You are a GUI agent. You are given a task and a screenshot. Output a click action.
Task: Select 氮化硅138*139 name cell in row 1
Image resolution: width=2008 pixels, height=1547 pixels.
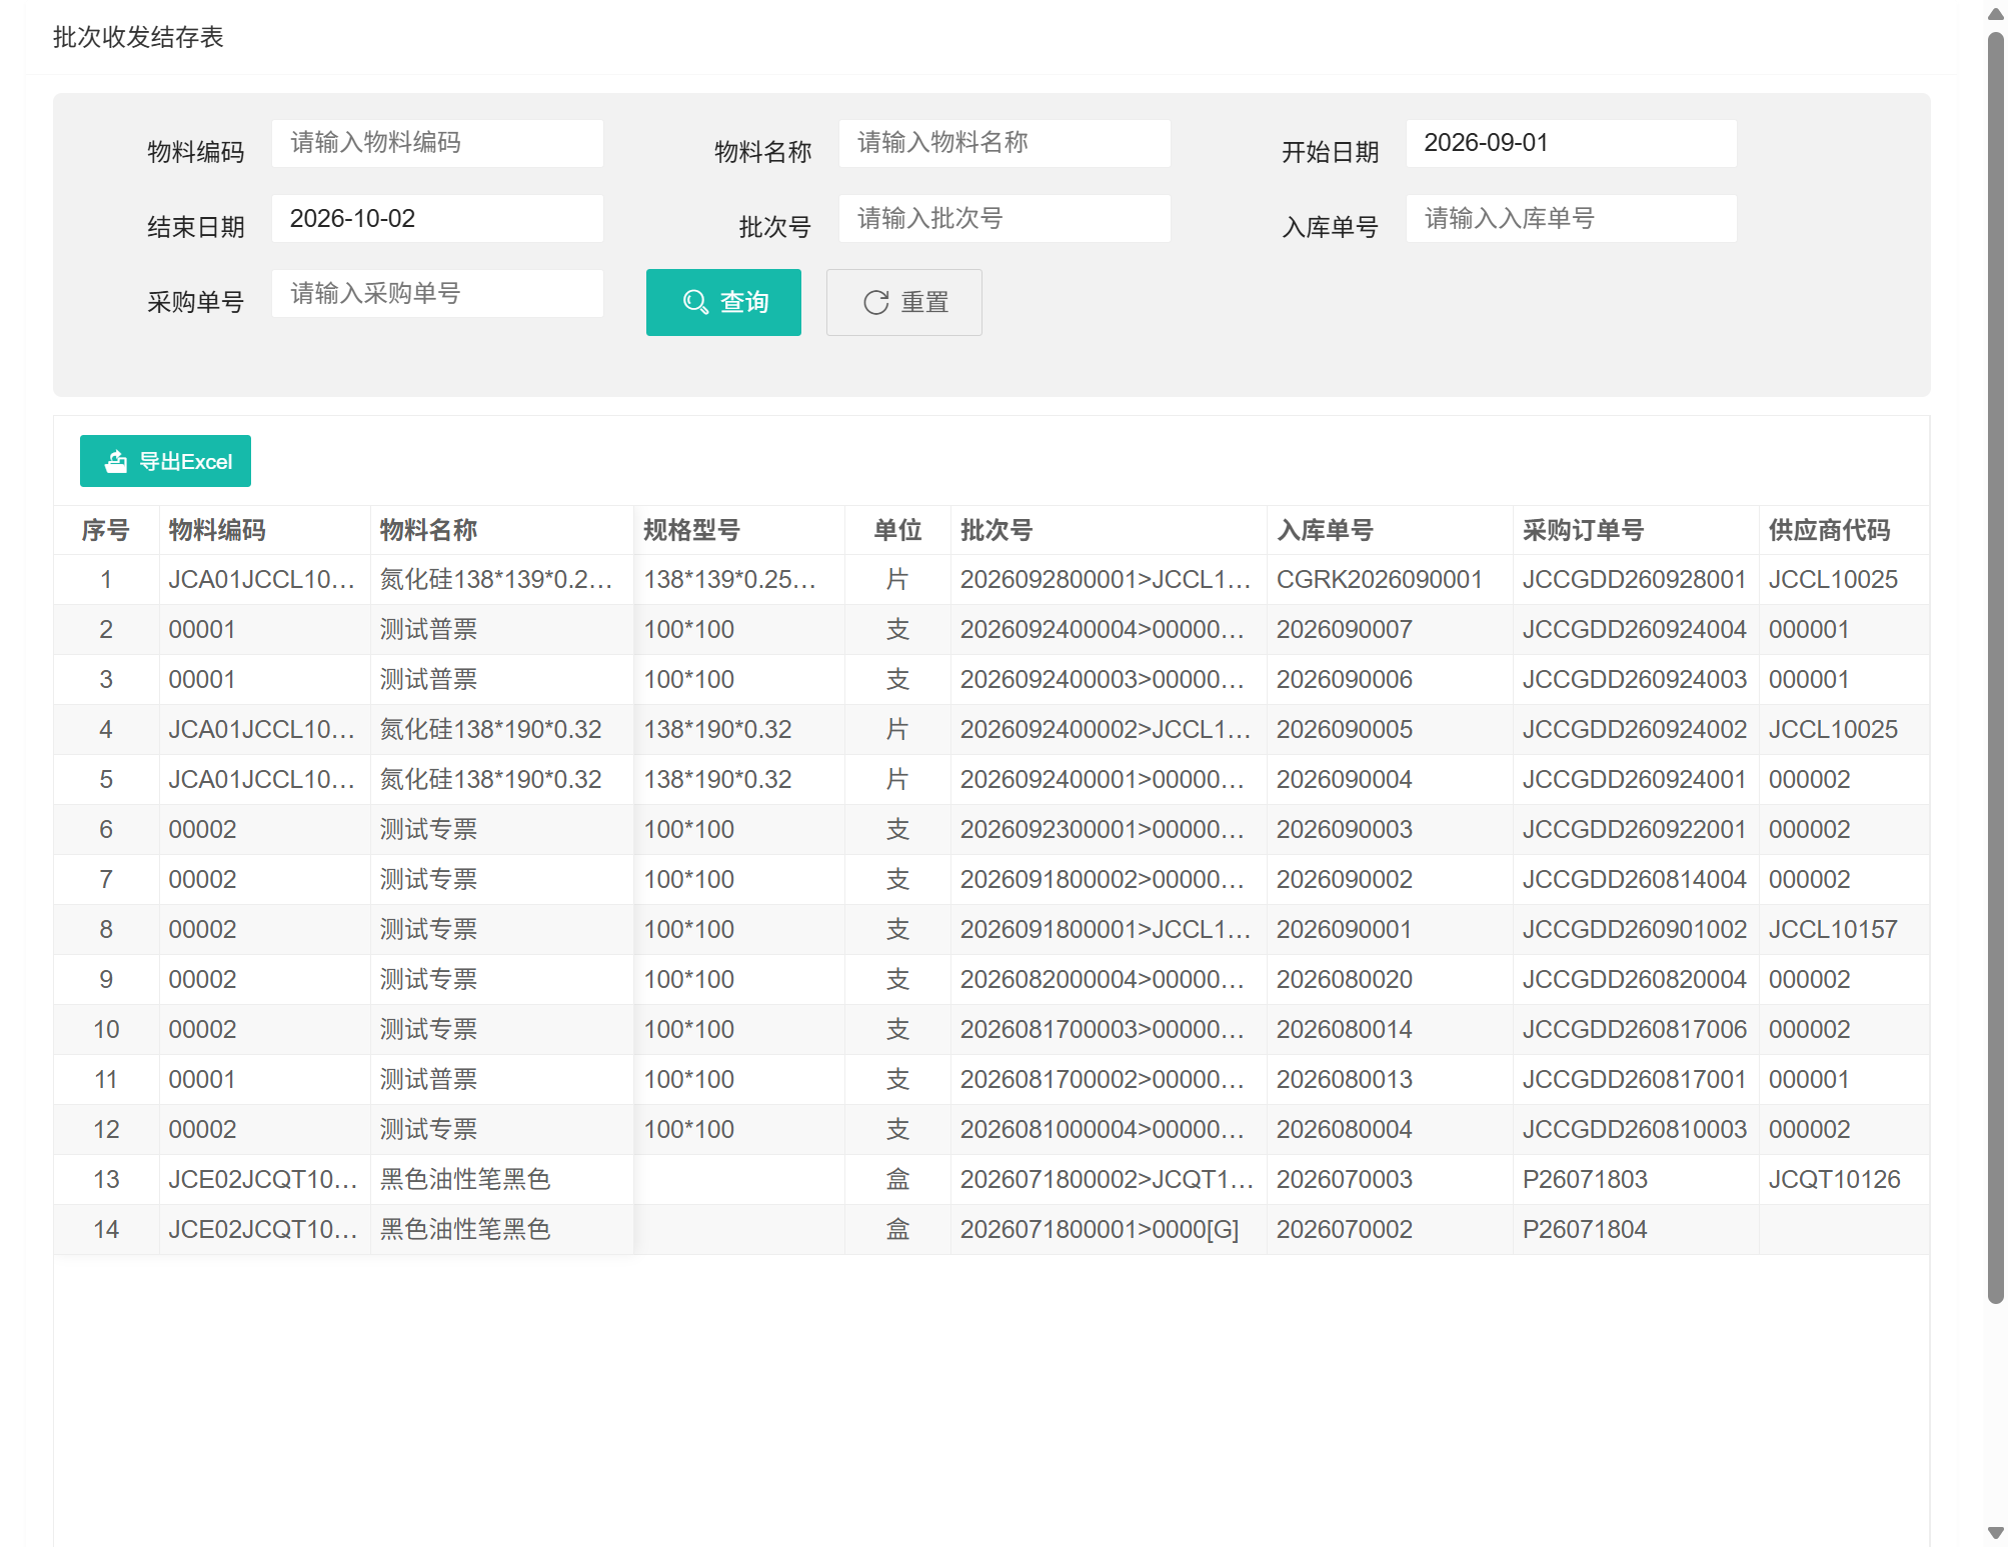tap(502, 580)
